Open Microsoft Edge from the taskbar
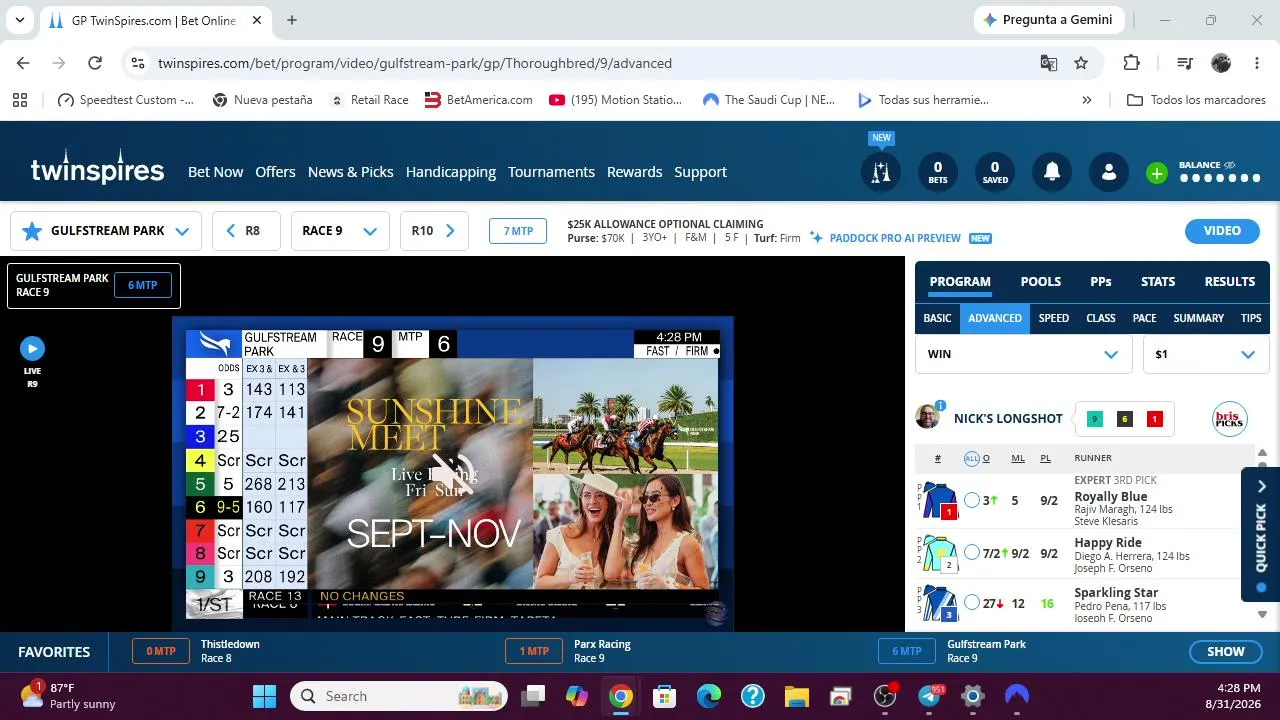 pyautogui.click(x=709, y=696)
